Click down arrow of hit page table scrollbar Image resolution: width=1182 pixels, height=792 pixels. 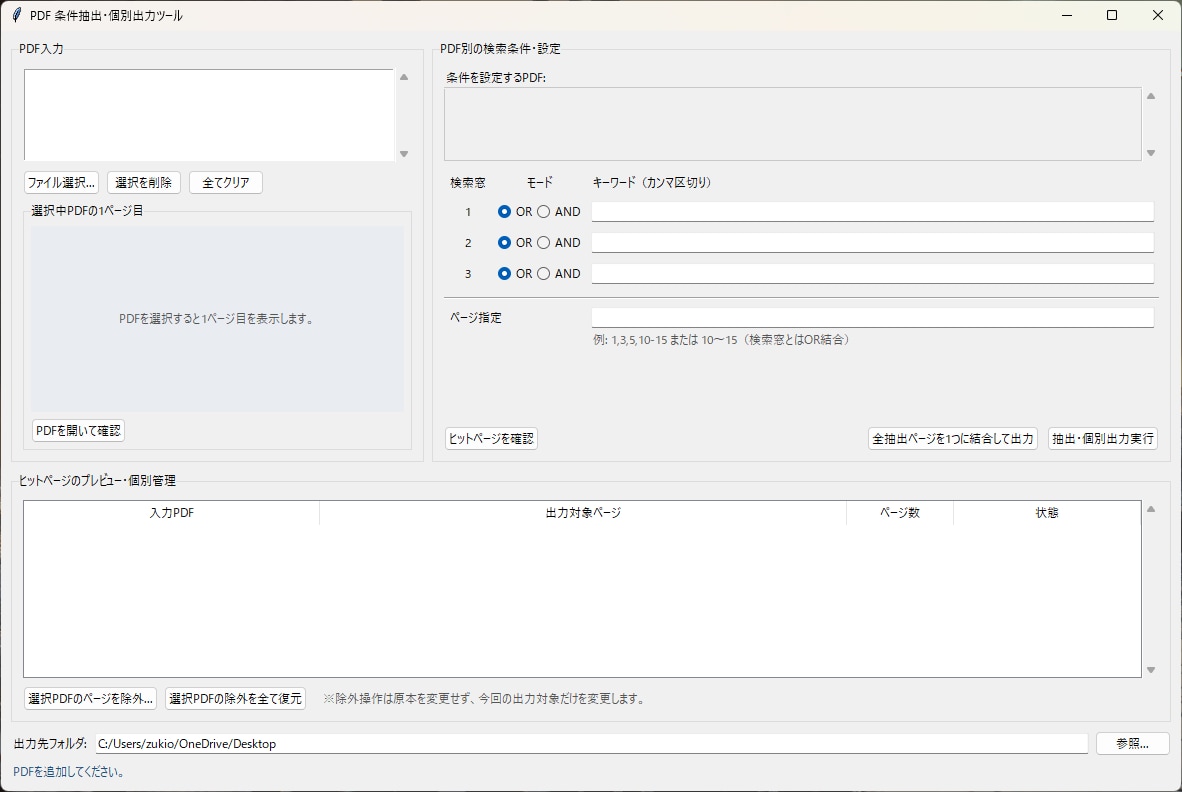point(1151,670)
